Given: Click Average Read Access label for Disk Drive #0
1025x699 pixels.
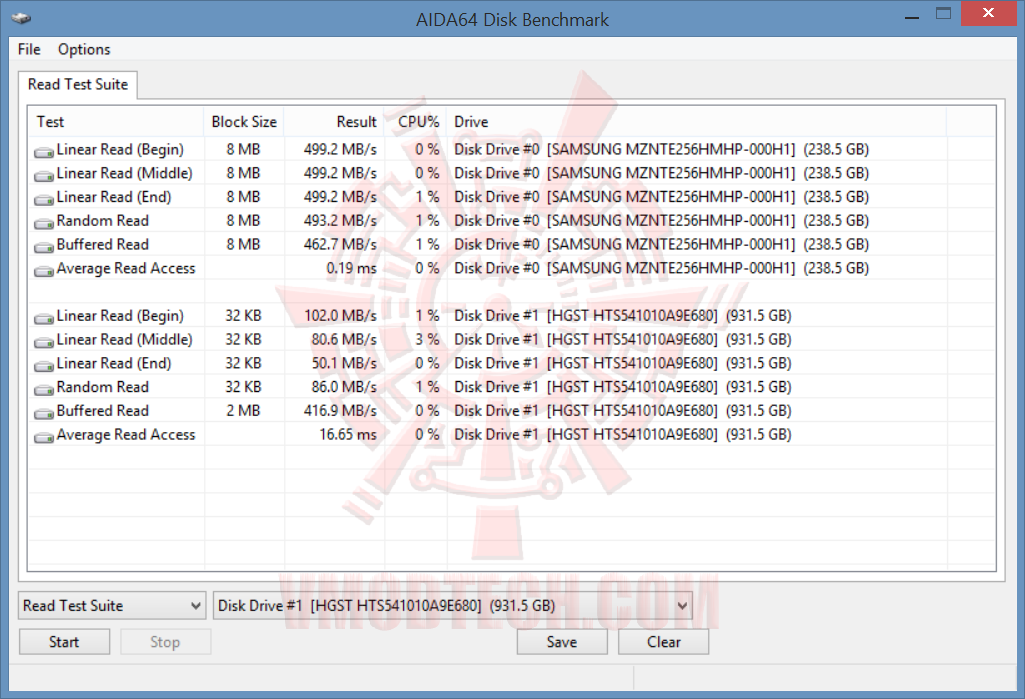Looking at the screenshot, I should point(126,269).
